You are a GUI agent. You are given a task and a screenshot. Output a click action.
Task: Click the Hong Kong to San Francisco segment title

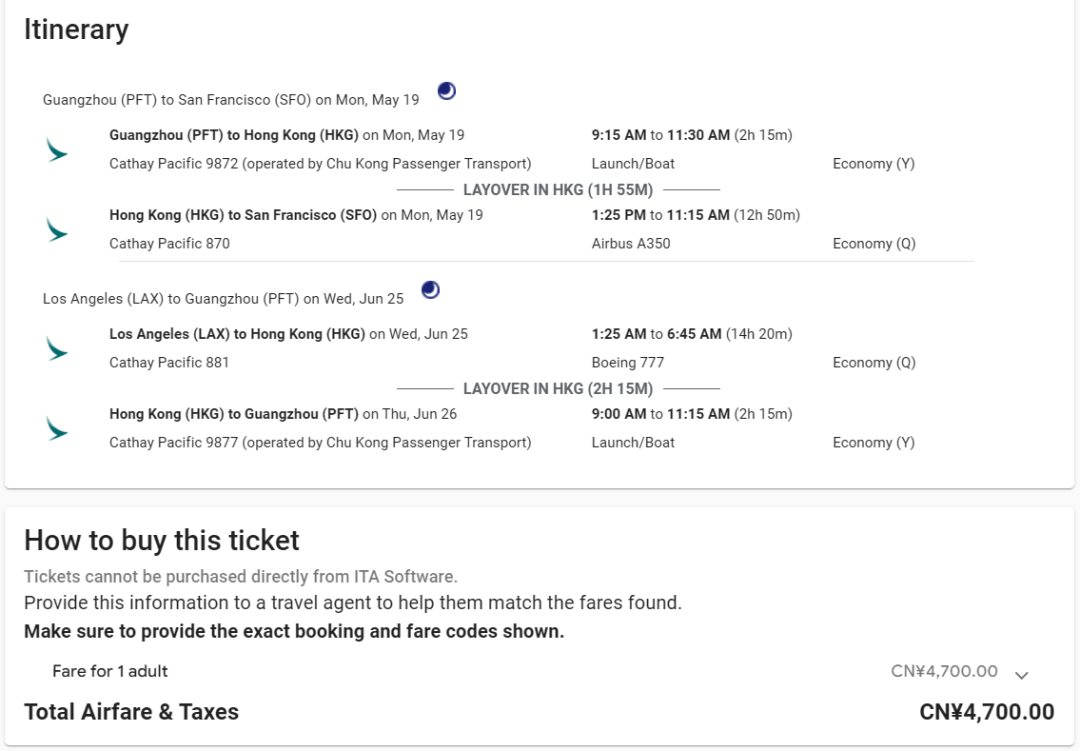click(x=243, y=215)
